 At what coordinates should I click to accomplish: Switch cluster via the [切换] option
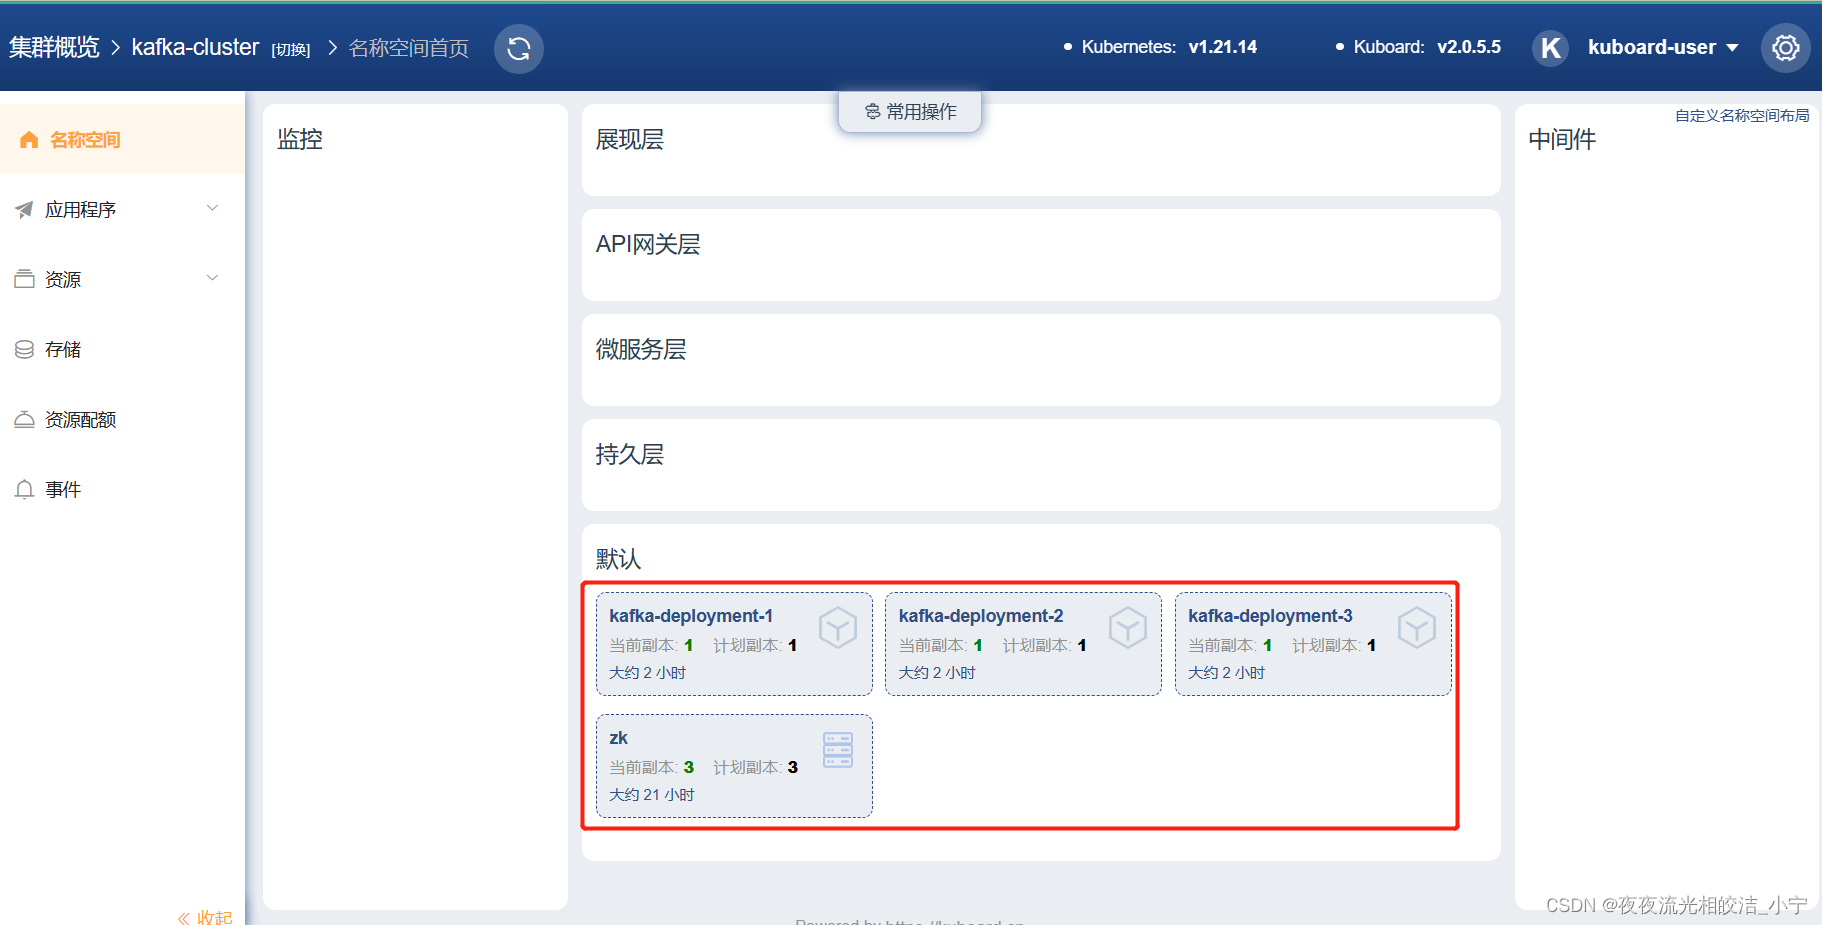291,49
